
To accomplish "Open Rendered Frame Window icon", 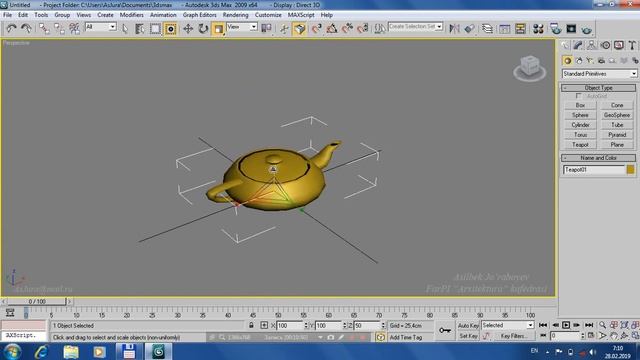I will point(571,29).
